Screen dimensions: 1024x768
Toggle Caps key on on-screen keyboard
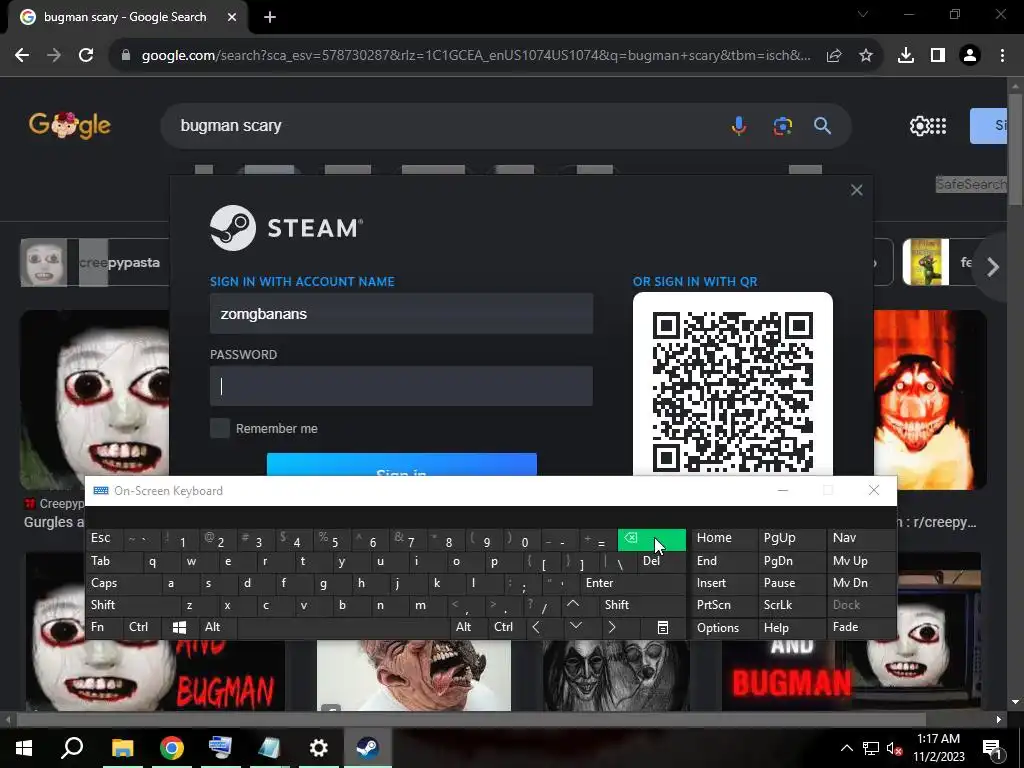[x=121, y=583]
